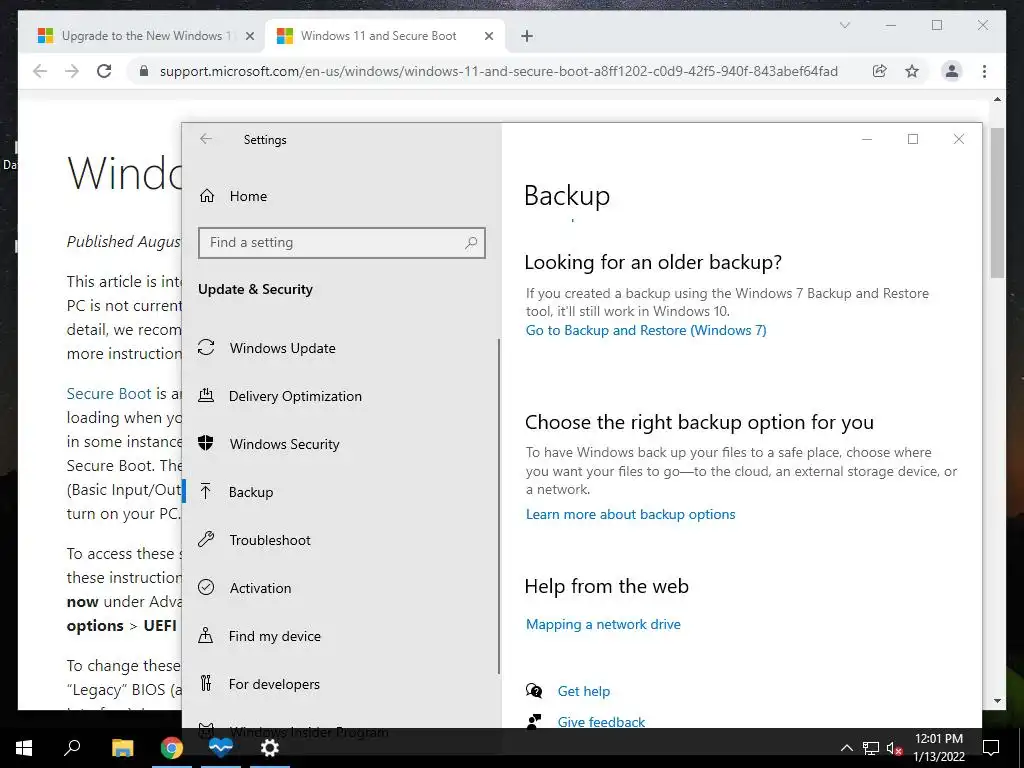Open Chrome profile avatar
The width and height of the screenshot is (1024, 768).
[x=952, y=71]
